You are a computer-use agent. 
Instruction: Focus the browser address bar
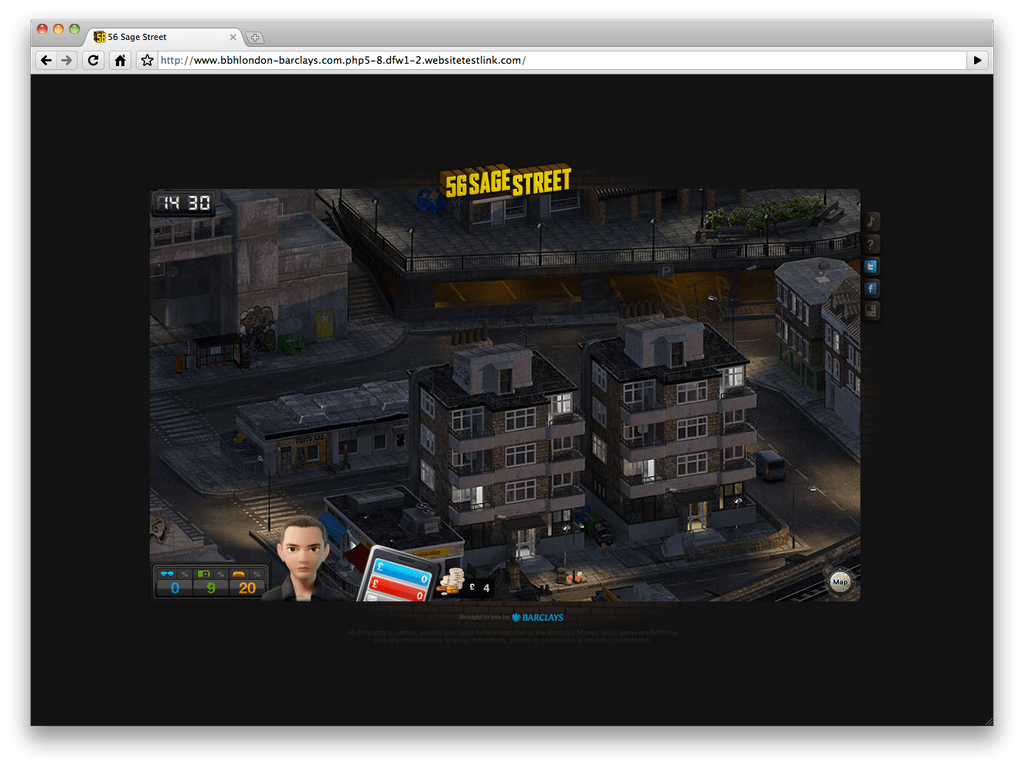click(562, 60)
